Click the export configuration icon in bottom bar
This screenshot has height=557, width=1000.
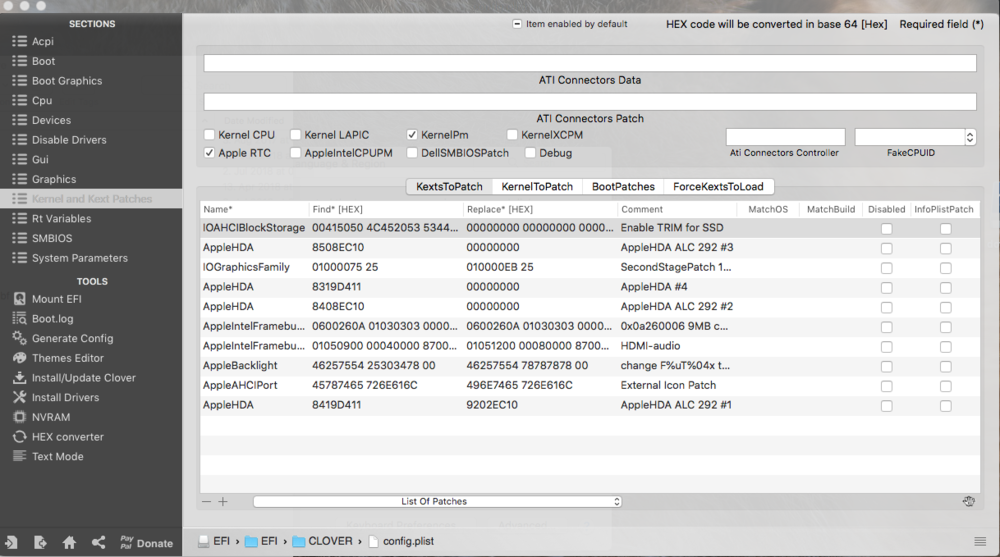point(40,543)
